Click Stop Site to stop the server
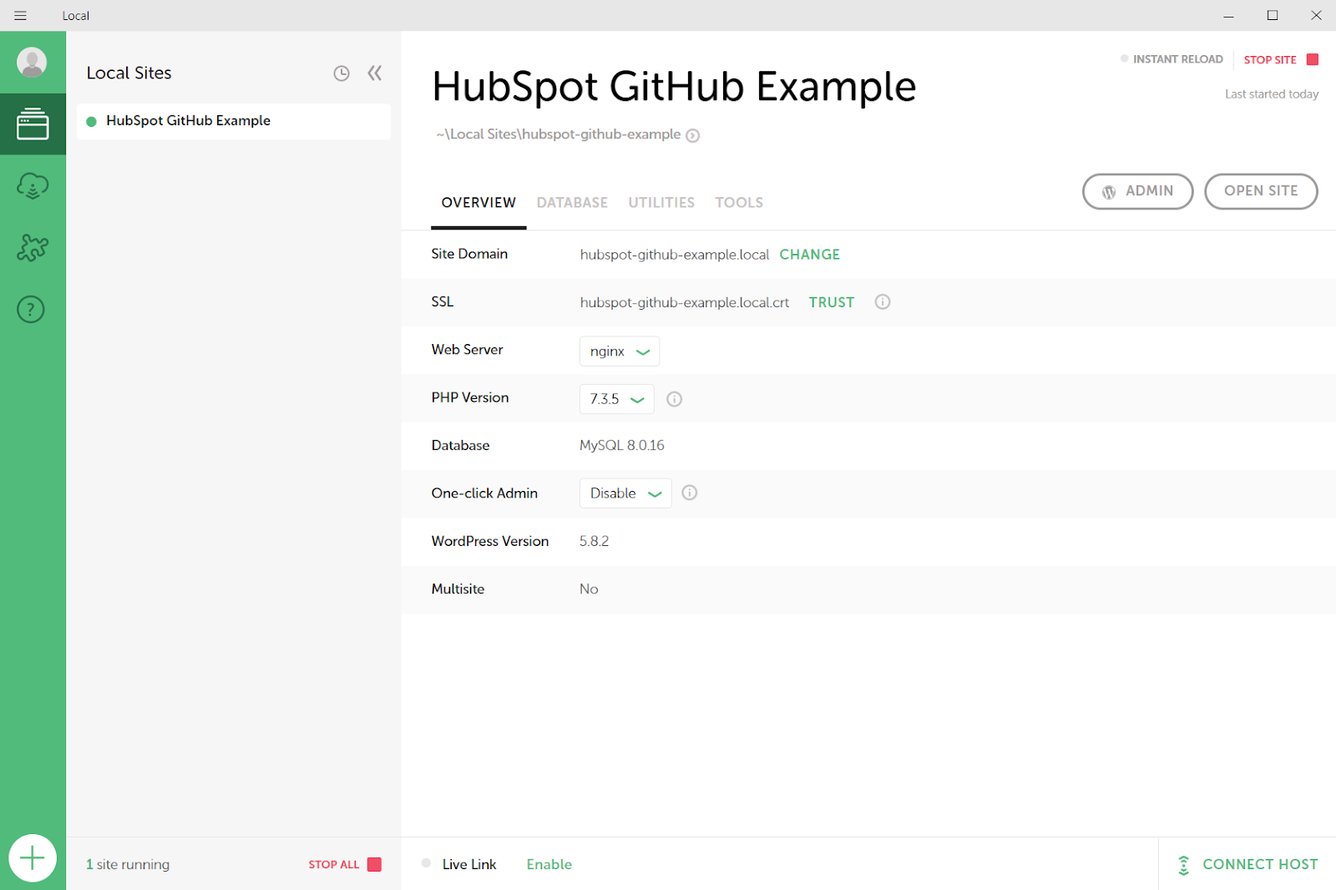Viewport: 1336px width, 890px height. tap(1272, 59)
